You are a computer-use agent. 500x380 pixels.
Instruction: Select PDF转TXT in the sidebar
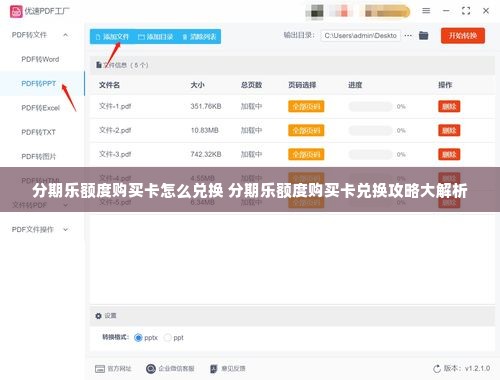point(38,132)
